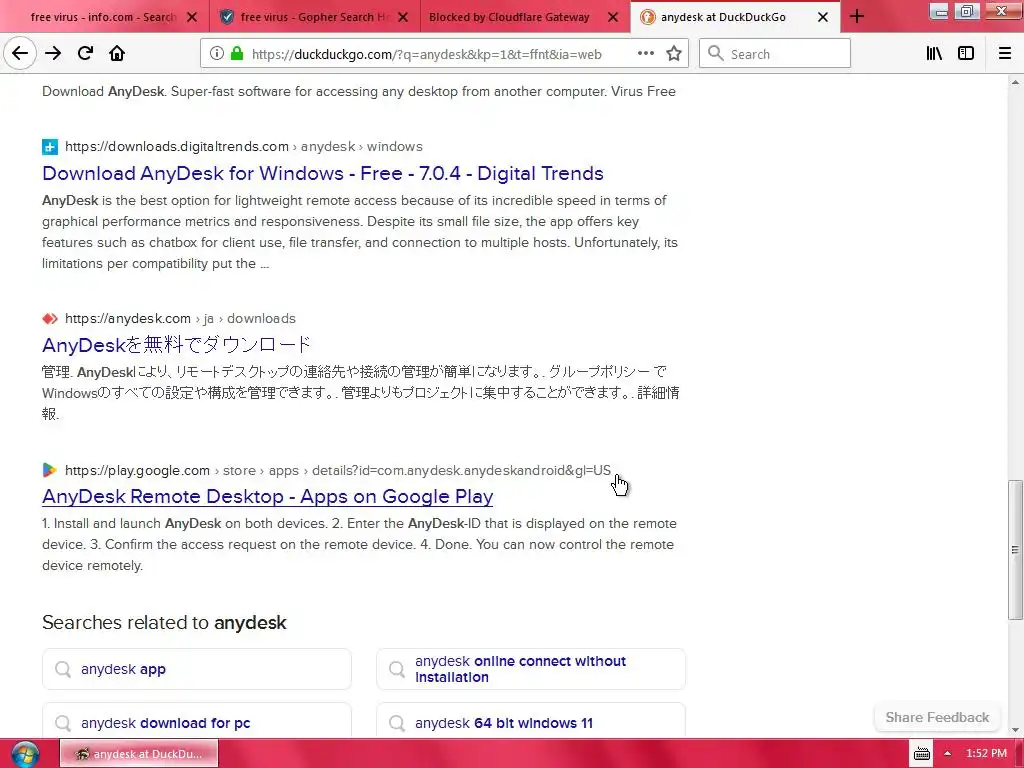The width and height of the screenshot is (1024, 768).
Task: Open 'Download AnyDesk for Windows - Free - 7.0.4' result
Action: [323, 173]
